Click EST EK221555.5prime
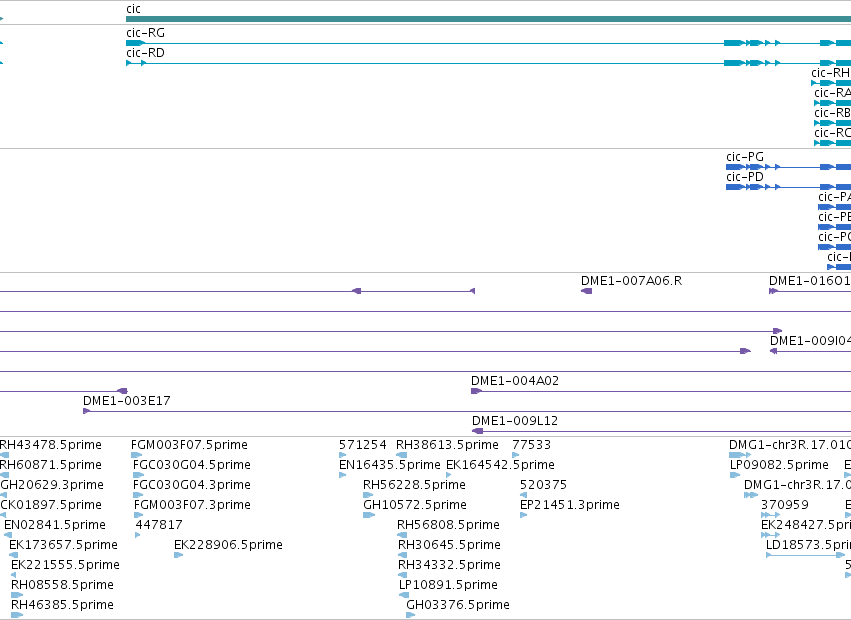The image size is (851, 620). (65, 565)
